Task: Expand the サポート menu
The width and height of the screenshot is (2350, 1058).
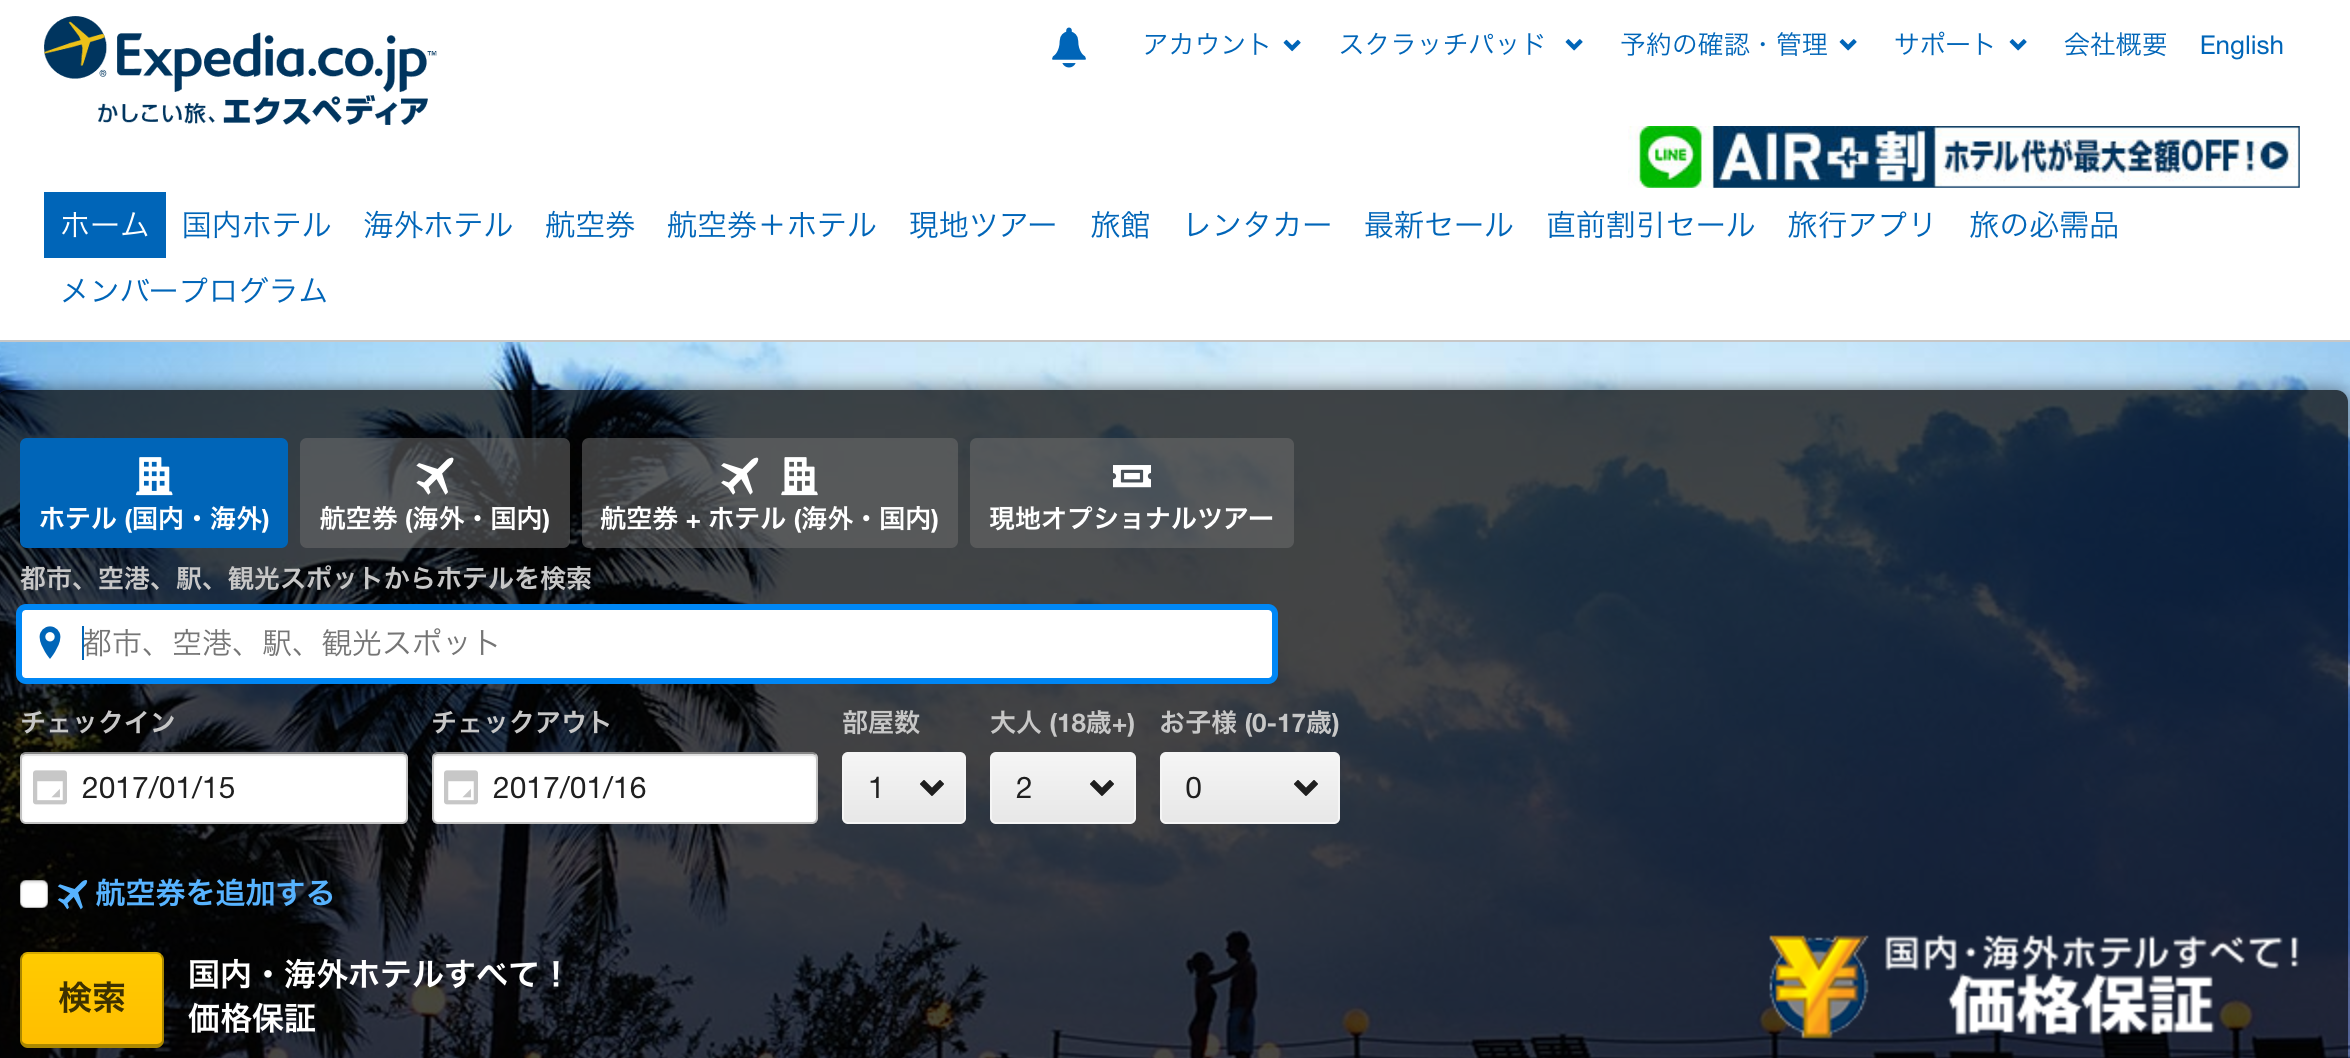Action: click(1960, 45)
